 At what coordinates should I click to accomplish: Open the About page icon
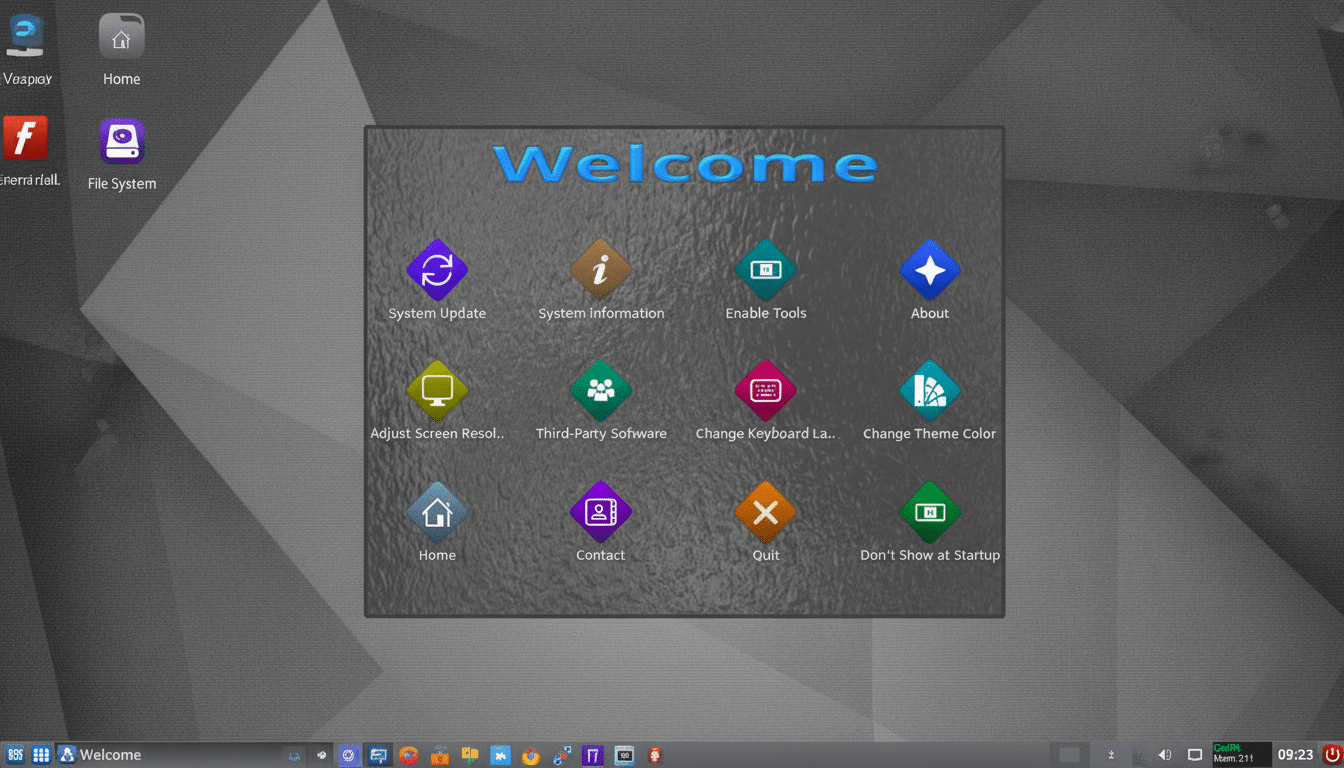click(x=929, y=270)
